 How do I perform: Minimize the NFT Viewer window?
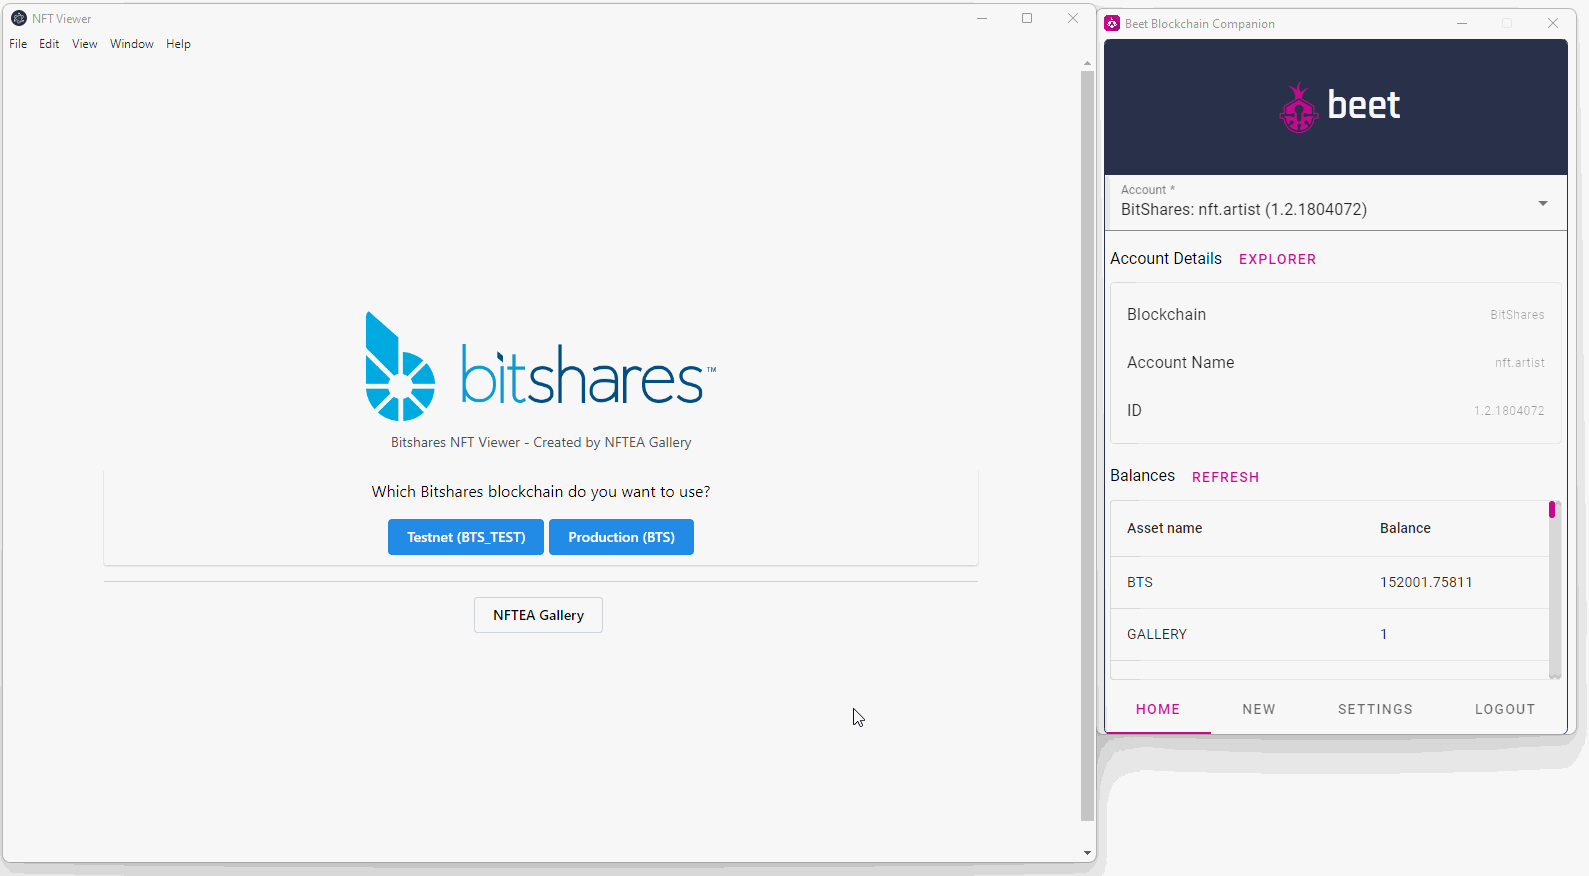click(982, 18)
